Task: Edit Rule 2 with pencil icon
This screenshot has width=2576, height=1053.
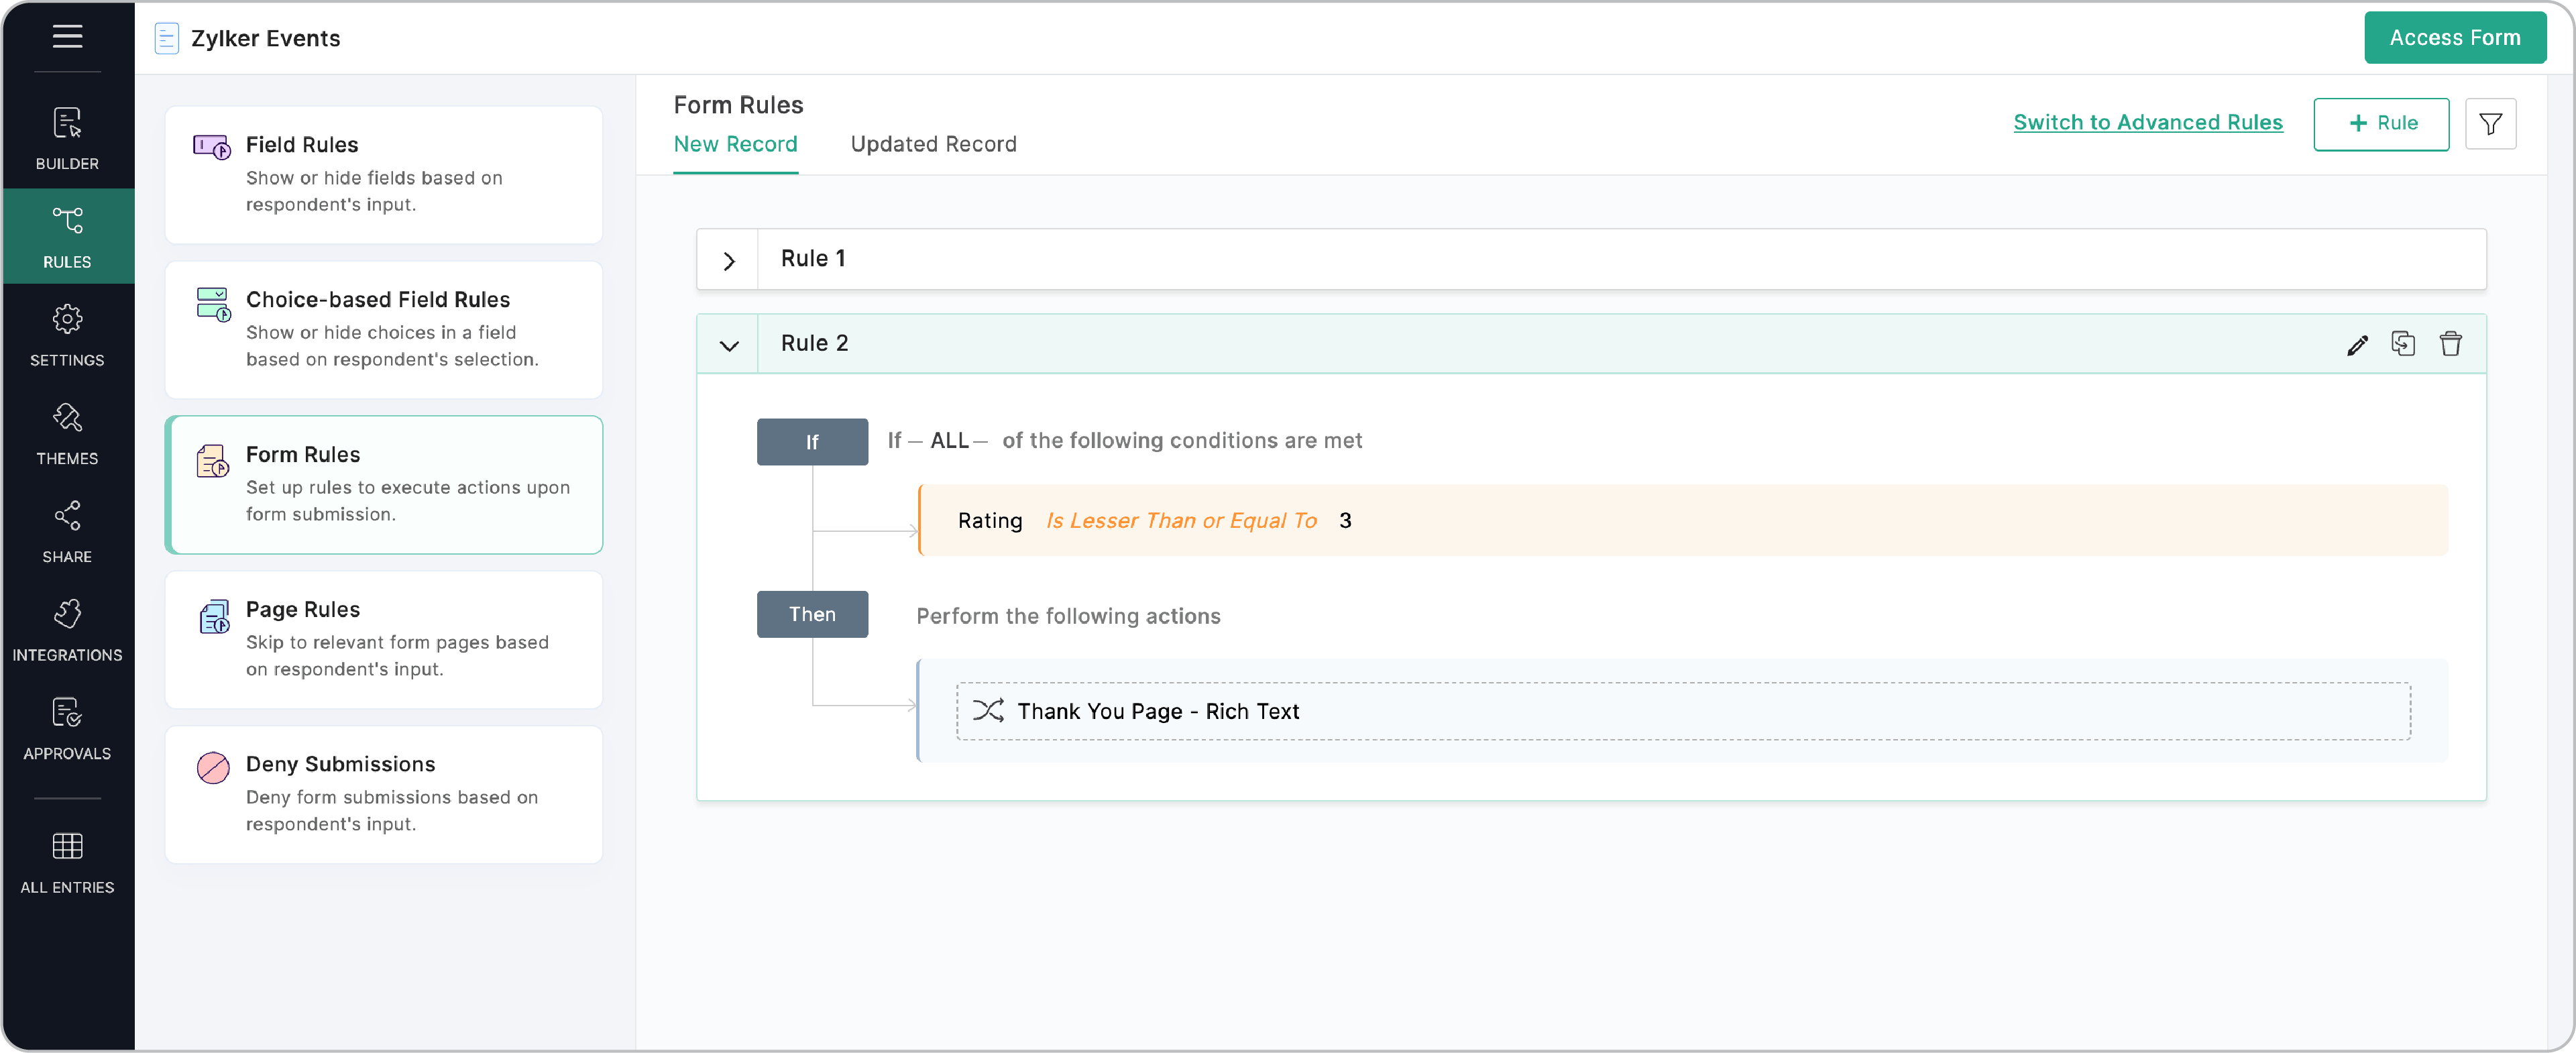Action: tap(2357, 345)
